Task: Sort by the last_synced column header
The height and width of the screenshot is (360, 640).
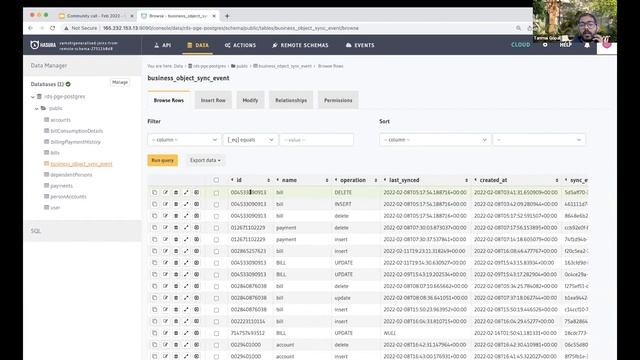Action: pyautogui.click(x=425, y=180)
